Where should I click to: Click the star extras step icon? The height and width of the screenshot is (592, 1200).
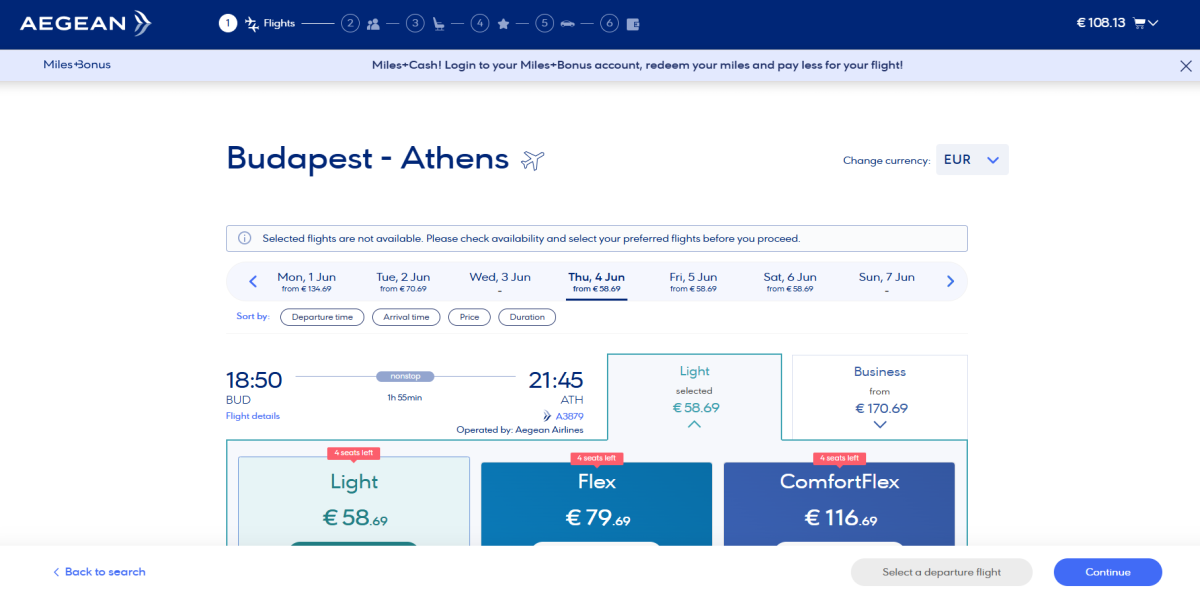(503, 24)
